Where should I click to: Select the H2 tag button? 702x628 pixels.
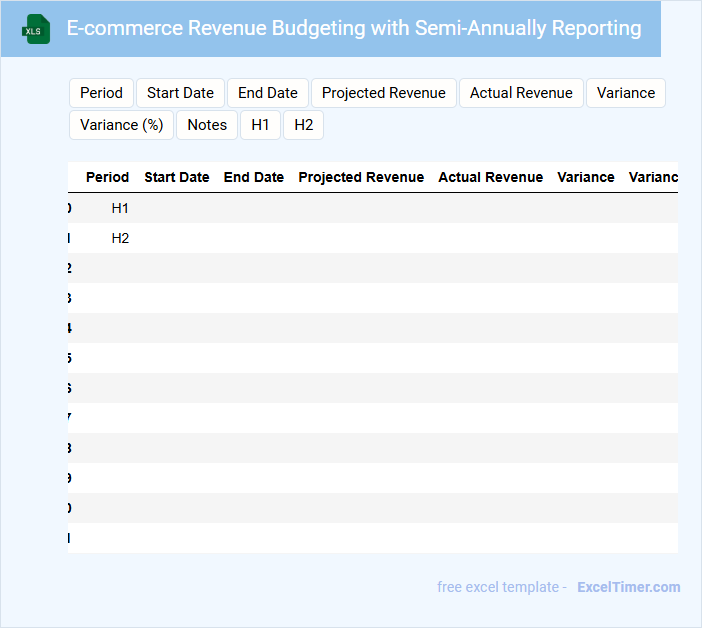[x=303, y=125]
